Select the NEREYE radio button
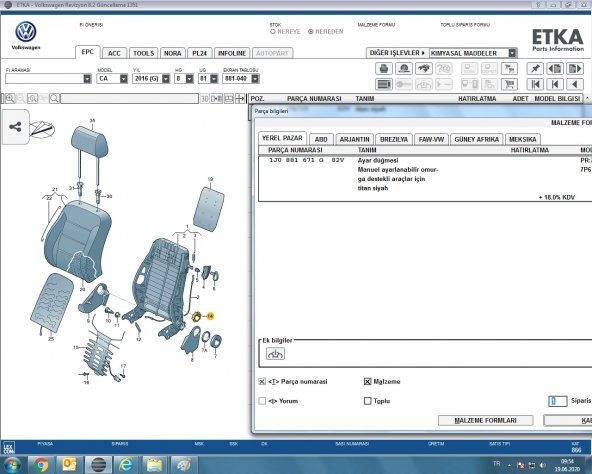 tap(273, 32)
